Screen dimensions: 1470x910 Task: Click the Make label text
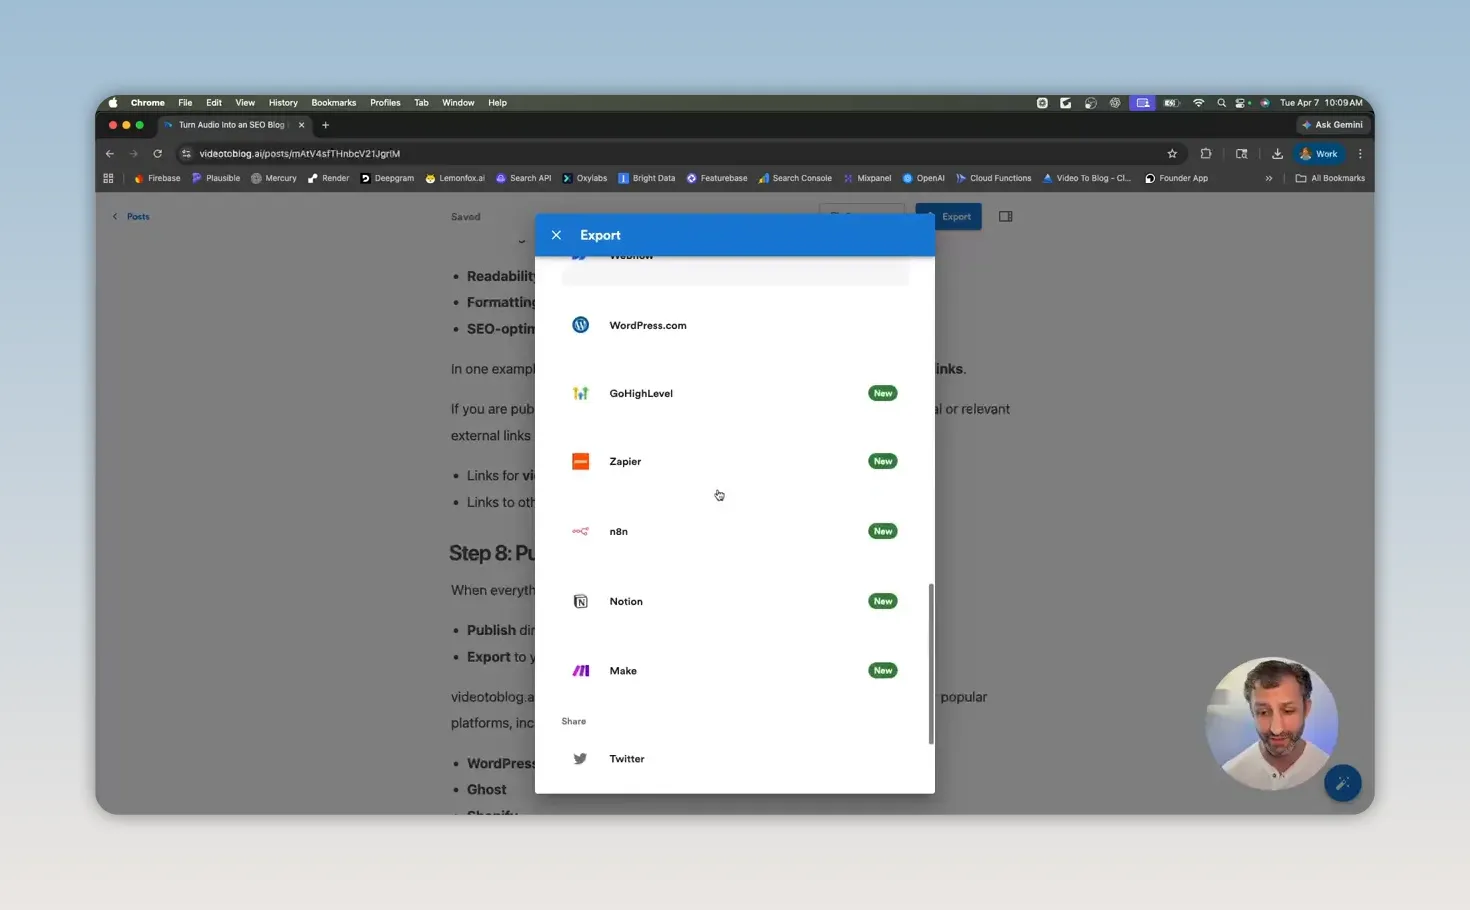pos(623,671)
